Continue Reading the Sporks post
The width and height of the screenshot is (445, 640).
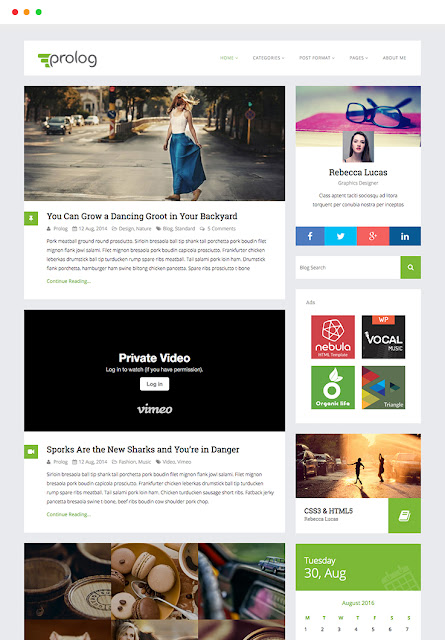pos(69,514)
